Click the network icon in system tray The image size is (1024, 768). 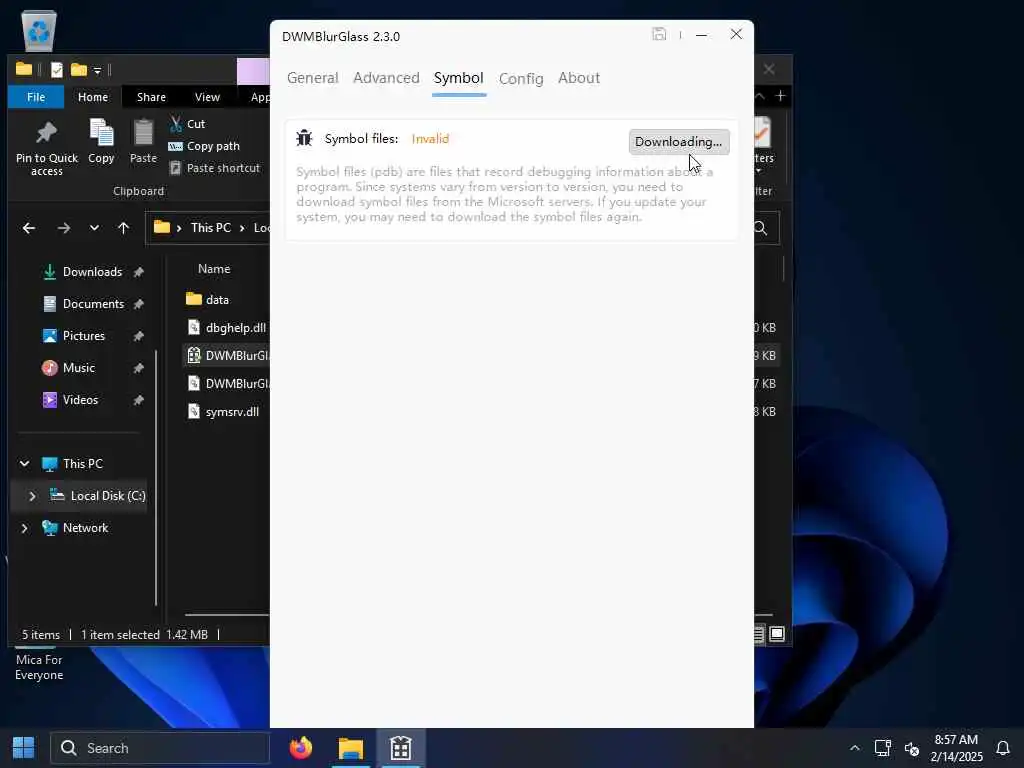883,748
